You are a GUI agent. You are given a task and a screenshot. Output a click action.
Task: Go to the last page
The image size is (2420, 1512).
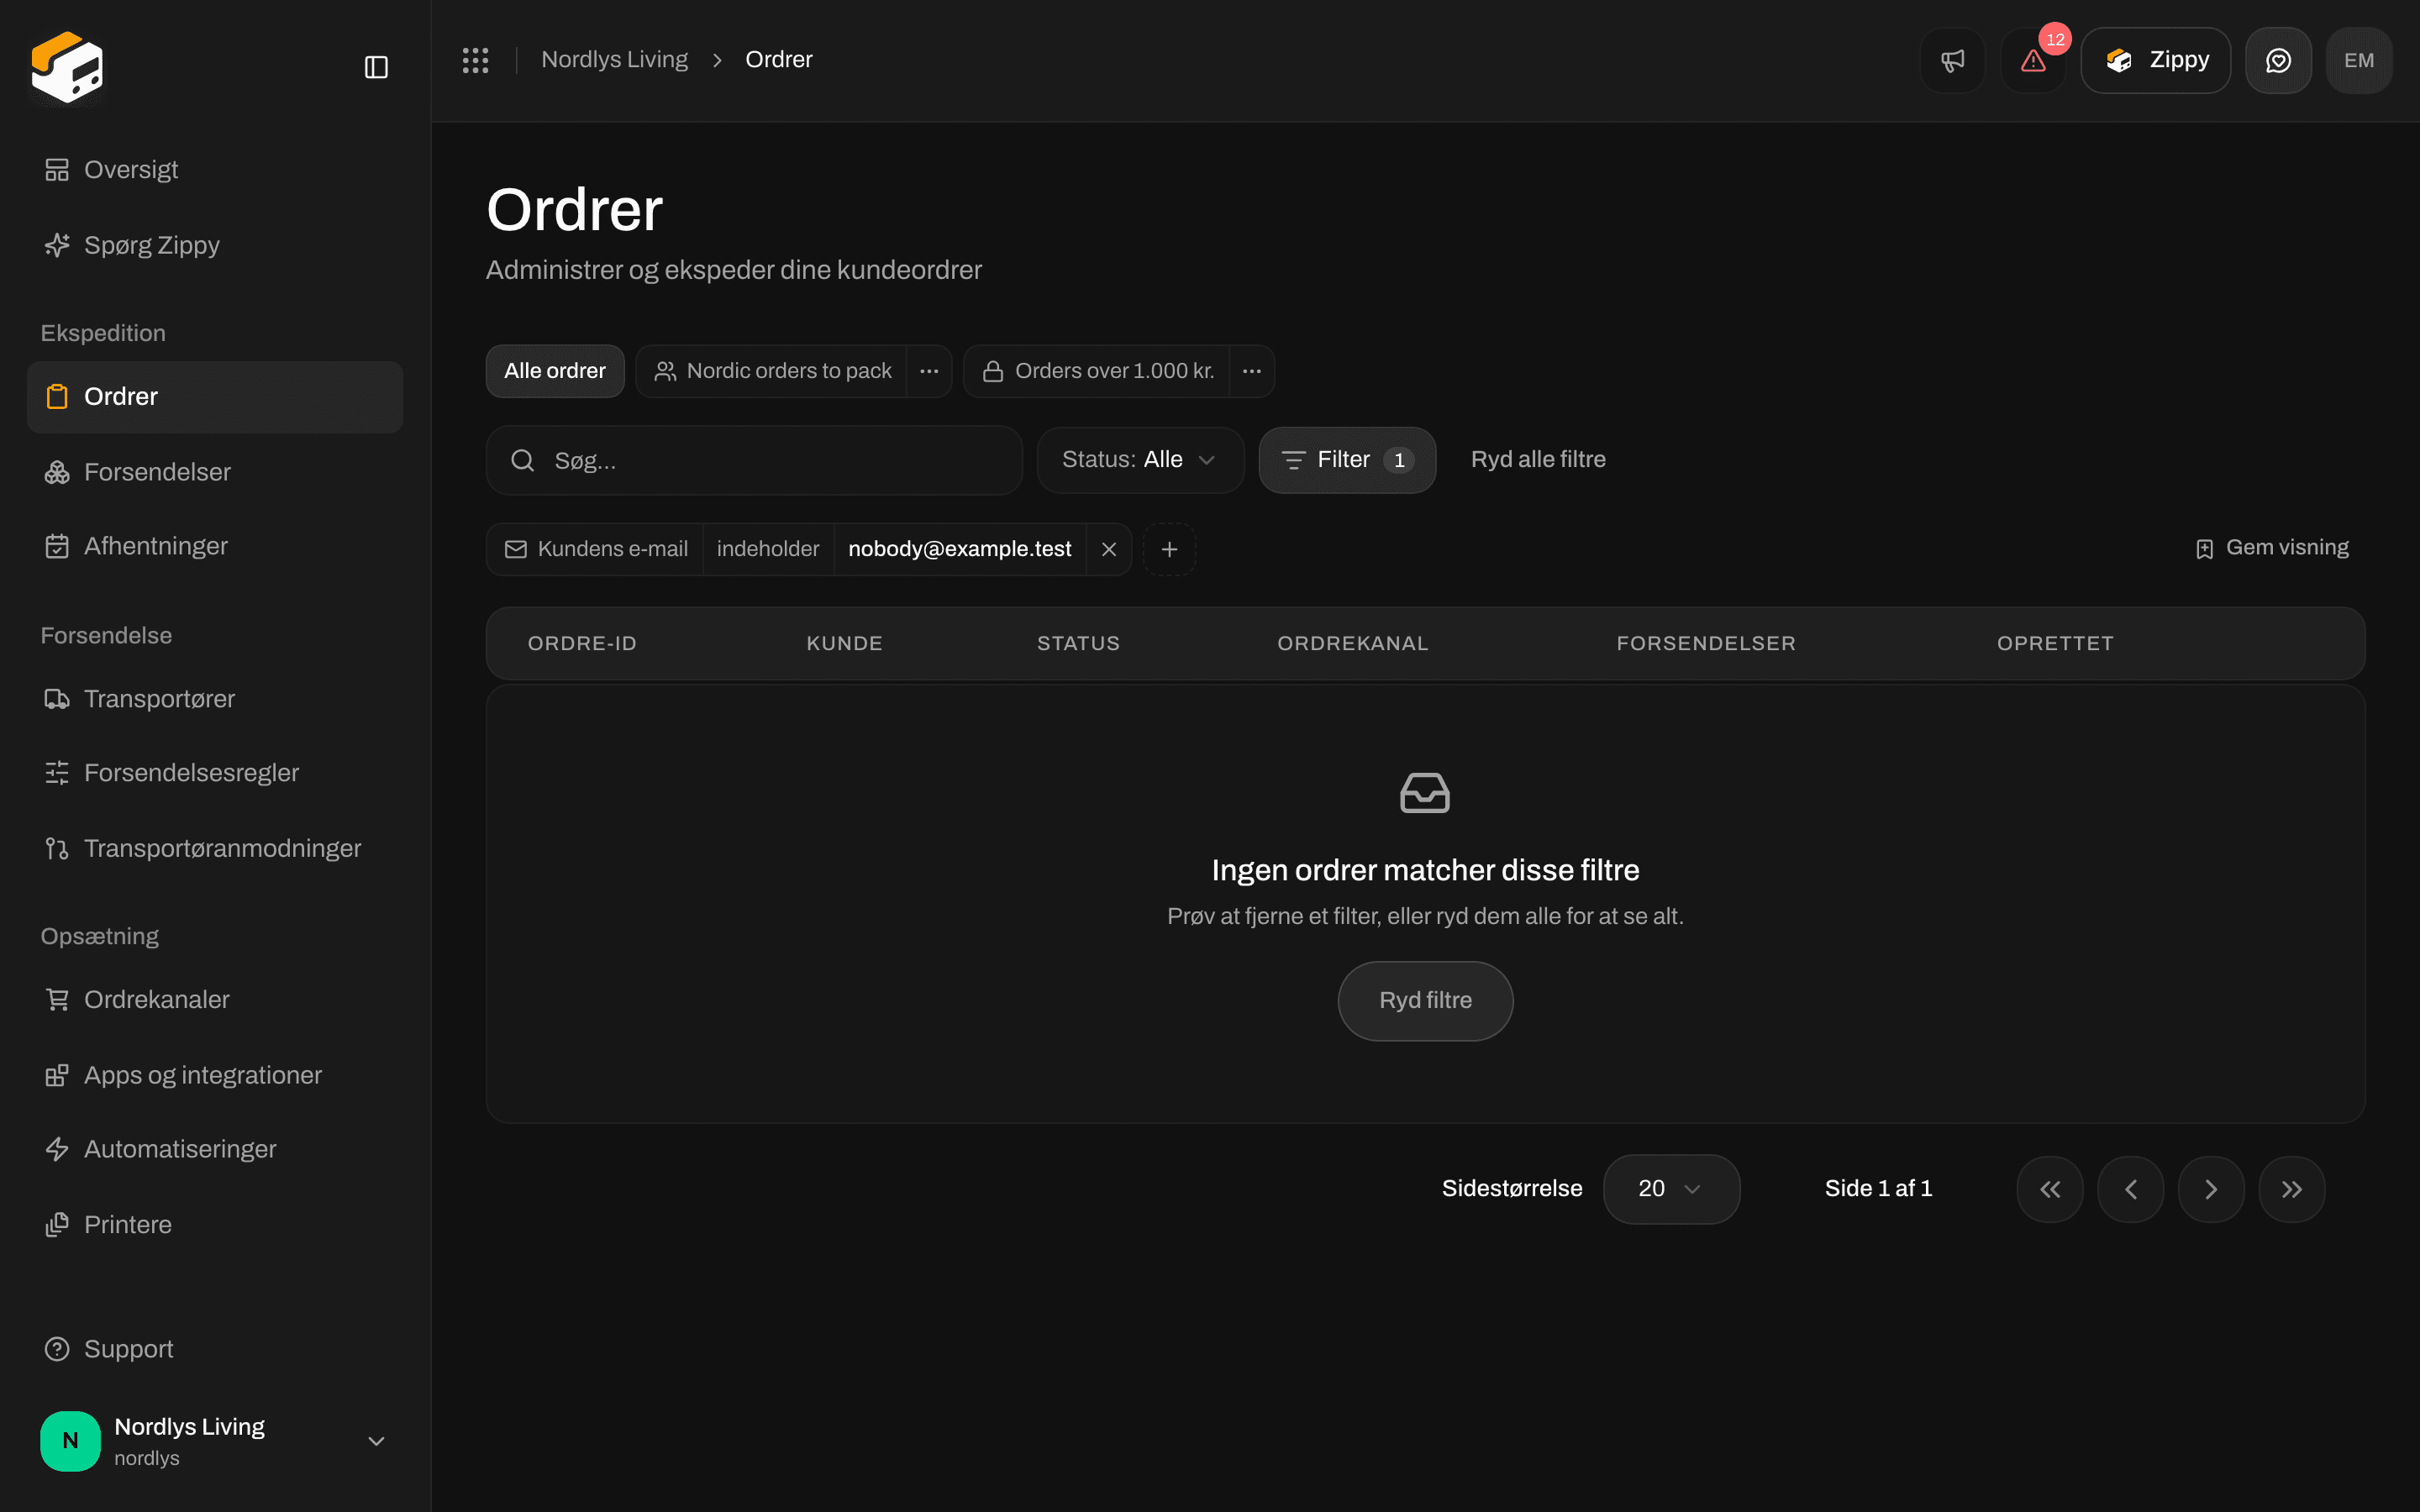[2292, 1189]
